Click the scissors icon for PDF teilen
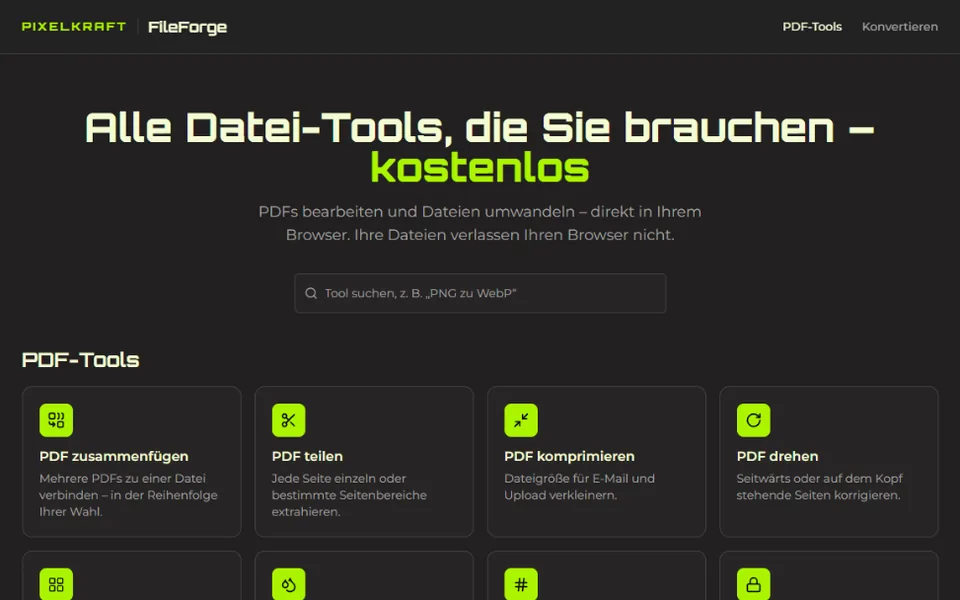 coord(288,420)
